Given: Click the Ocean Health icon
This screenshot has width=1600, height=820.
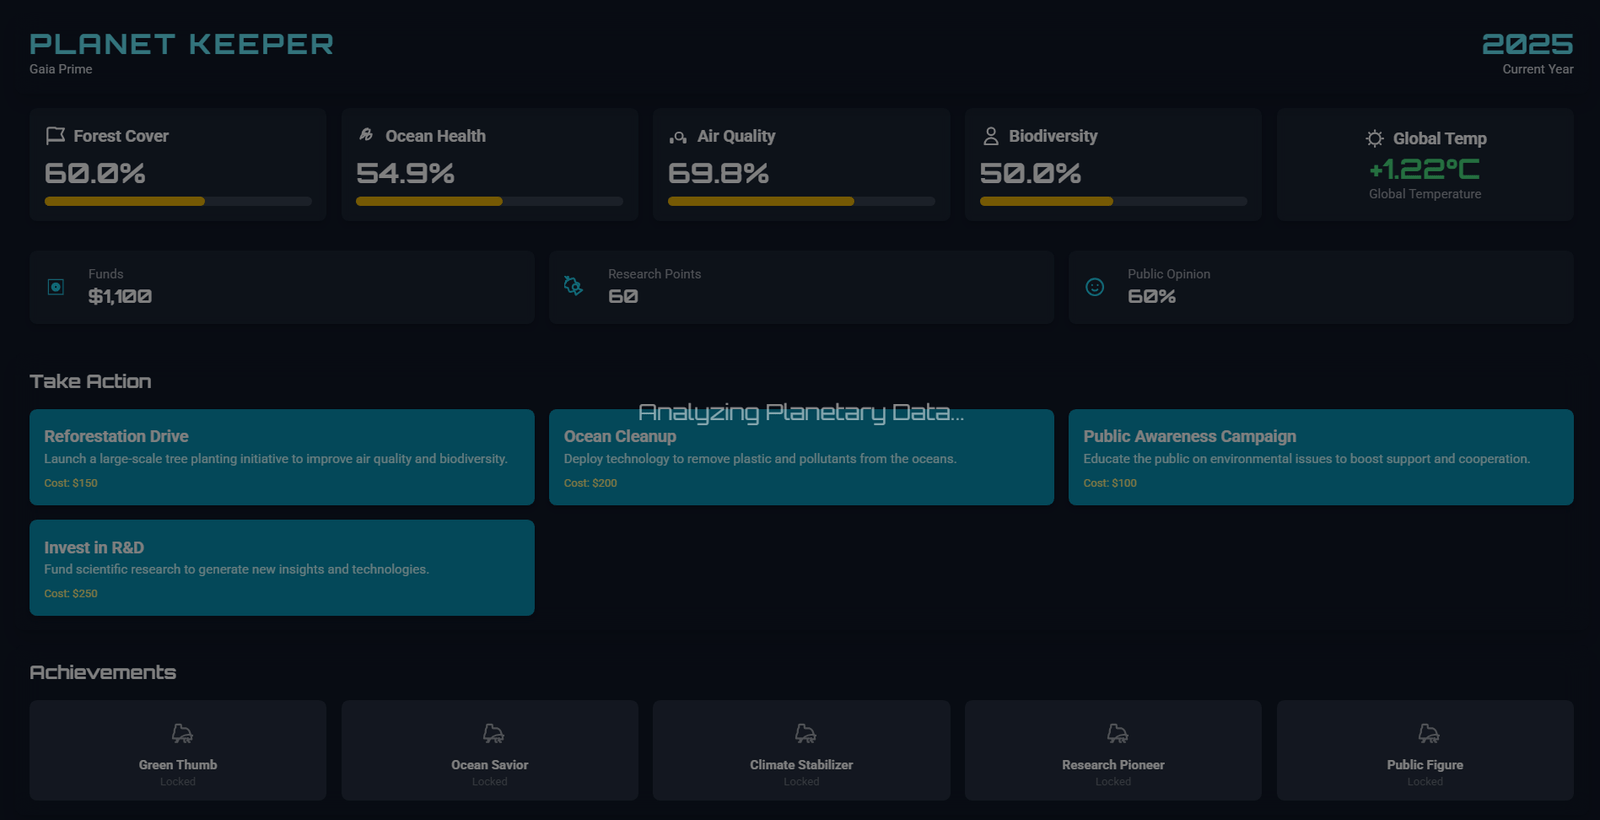Looking at the screenshot, I should pos(367,135).
